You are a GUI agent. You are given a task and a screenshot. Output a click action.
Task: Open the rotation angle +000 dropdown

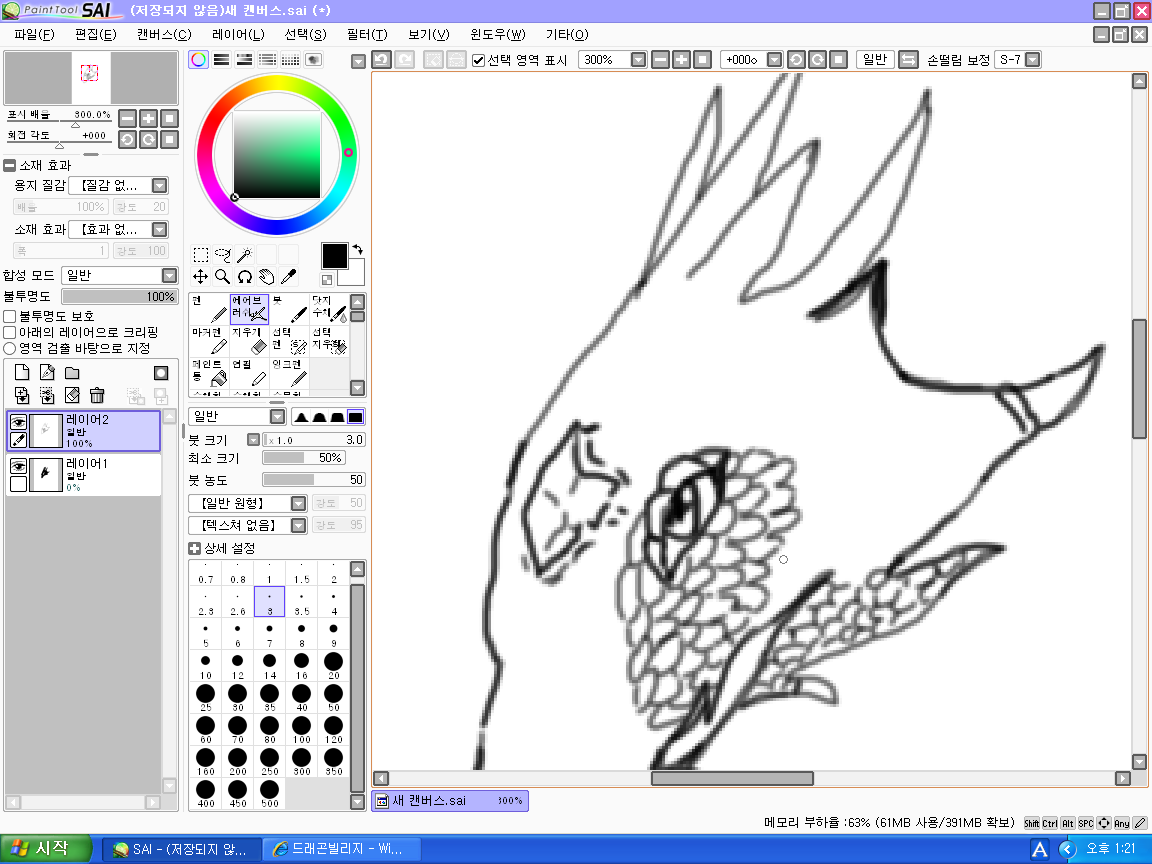pos(774,60)
